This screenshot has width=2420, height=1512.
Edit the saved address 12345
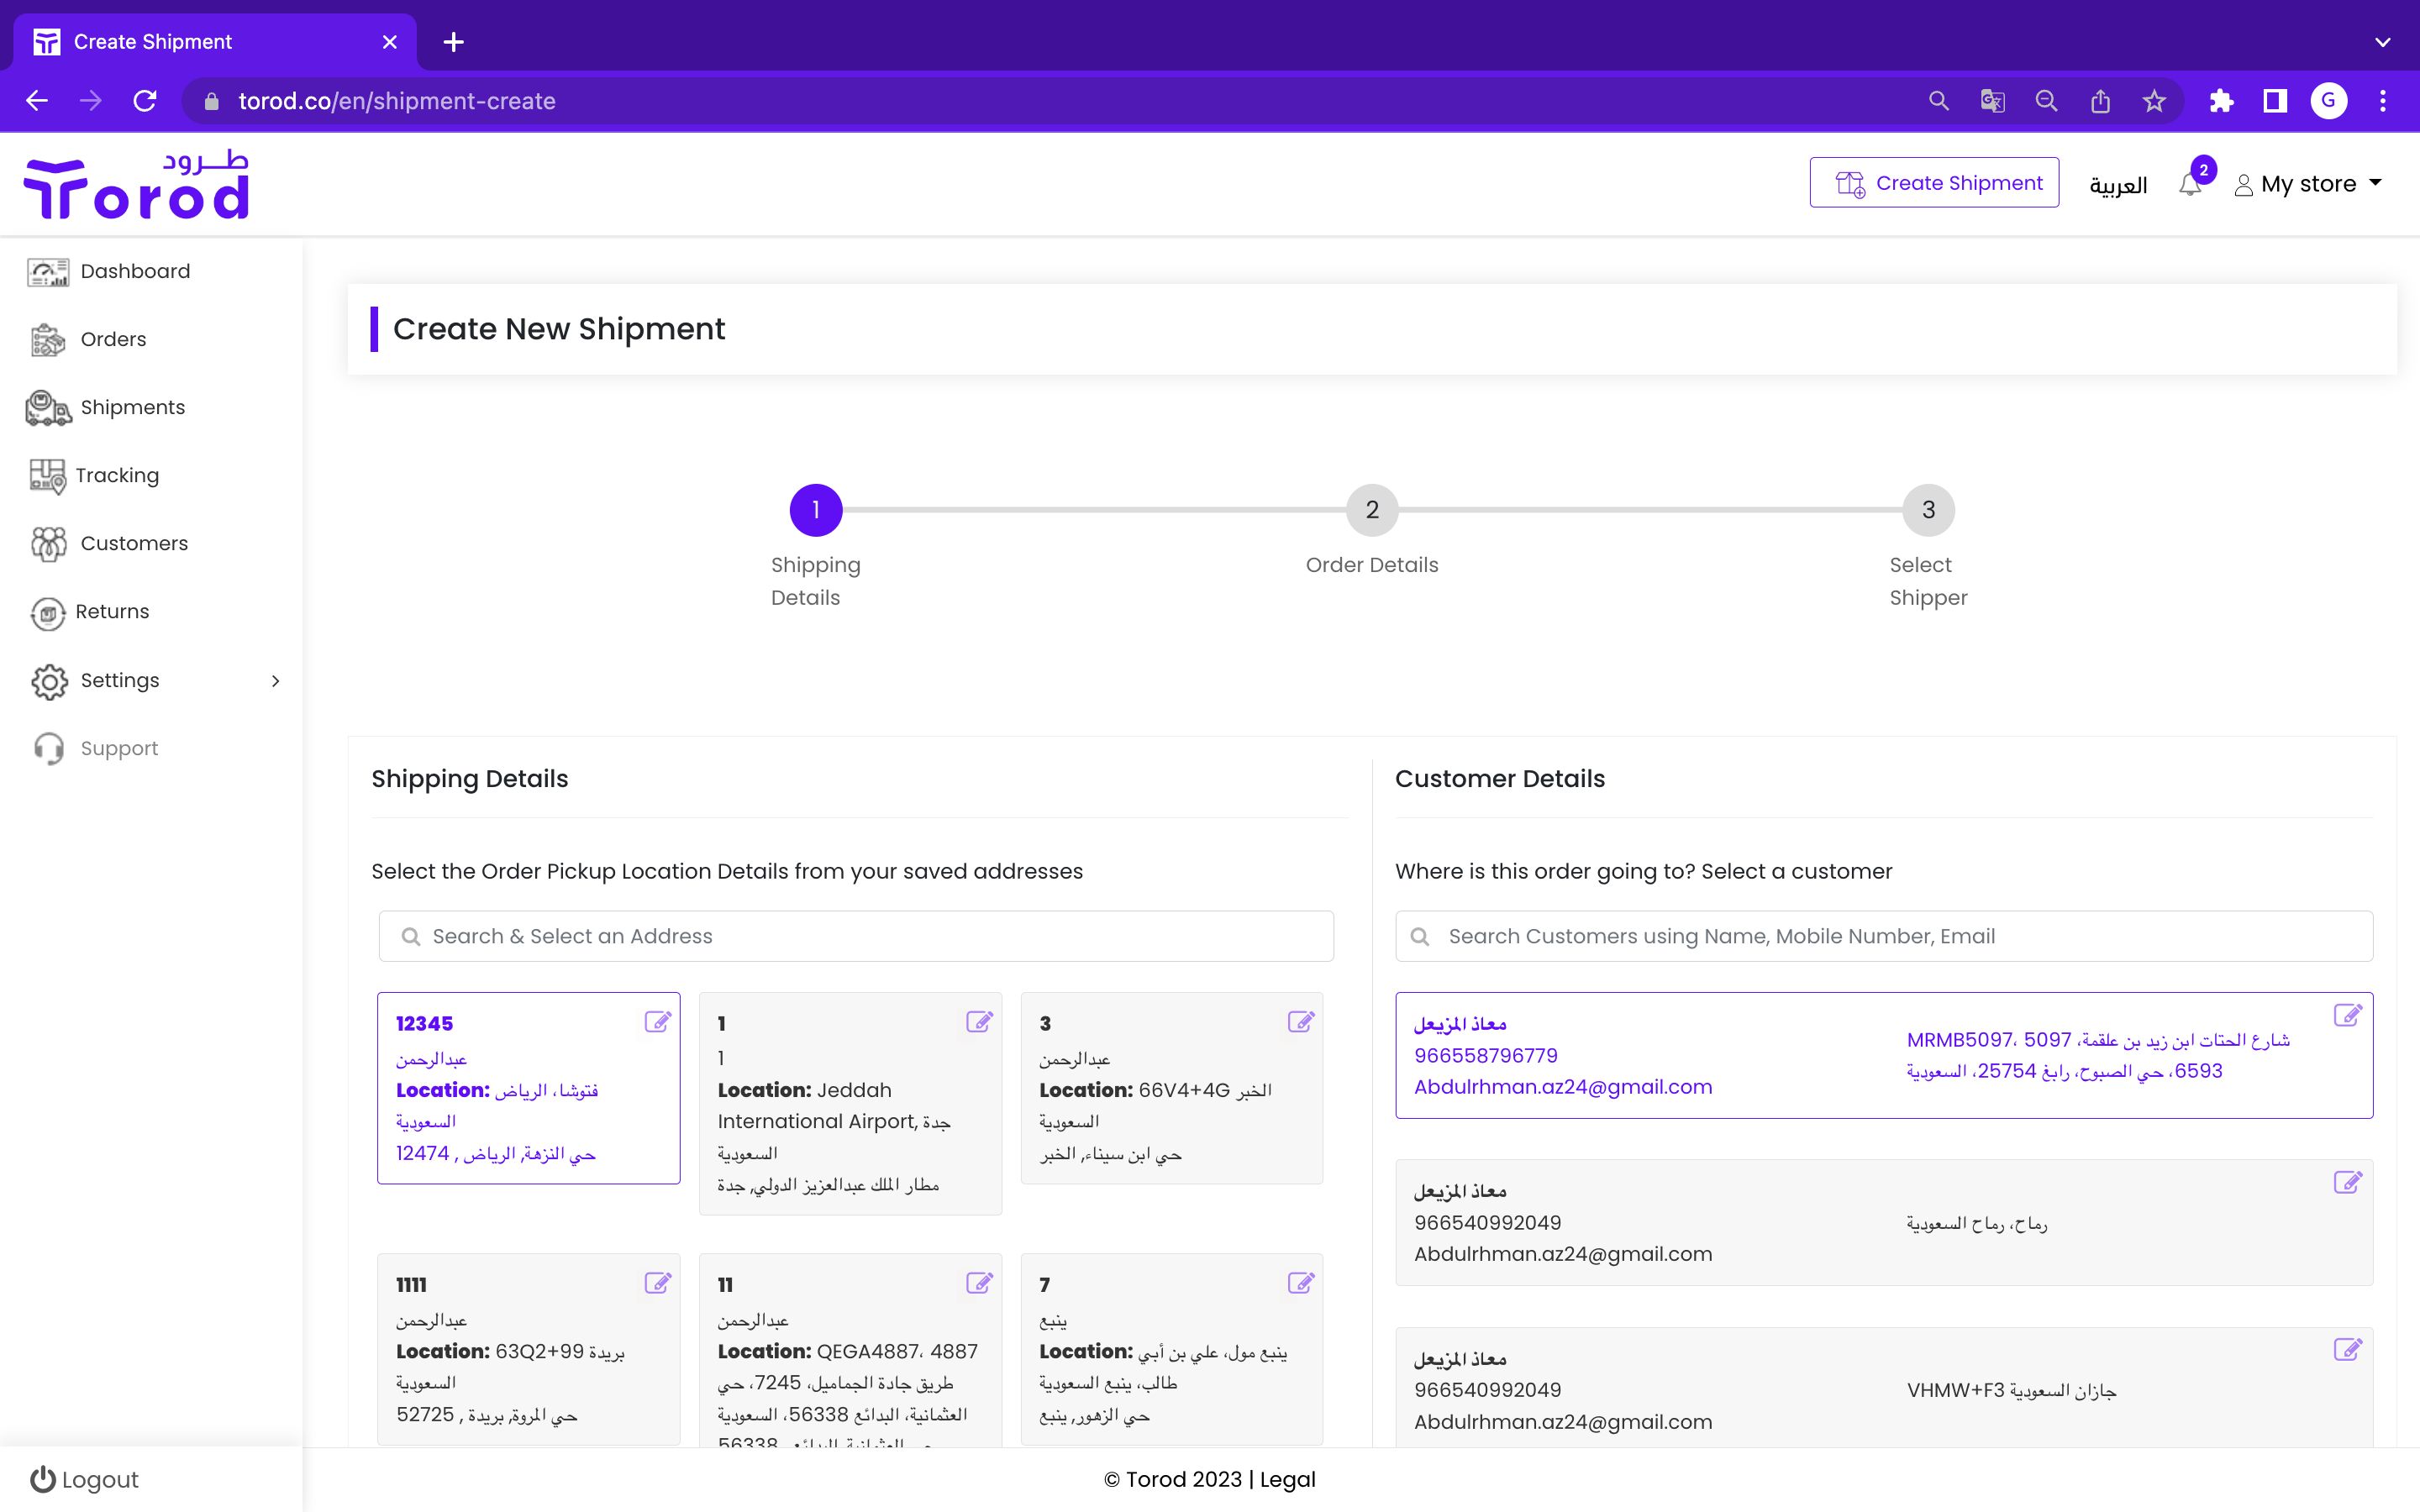[657, 1022]
